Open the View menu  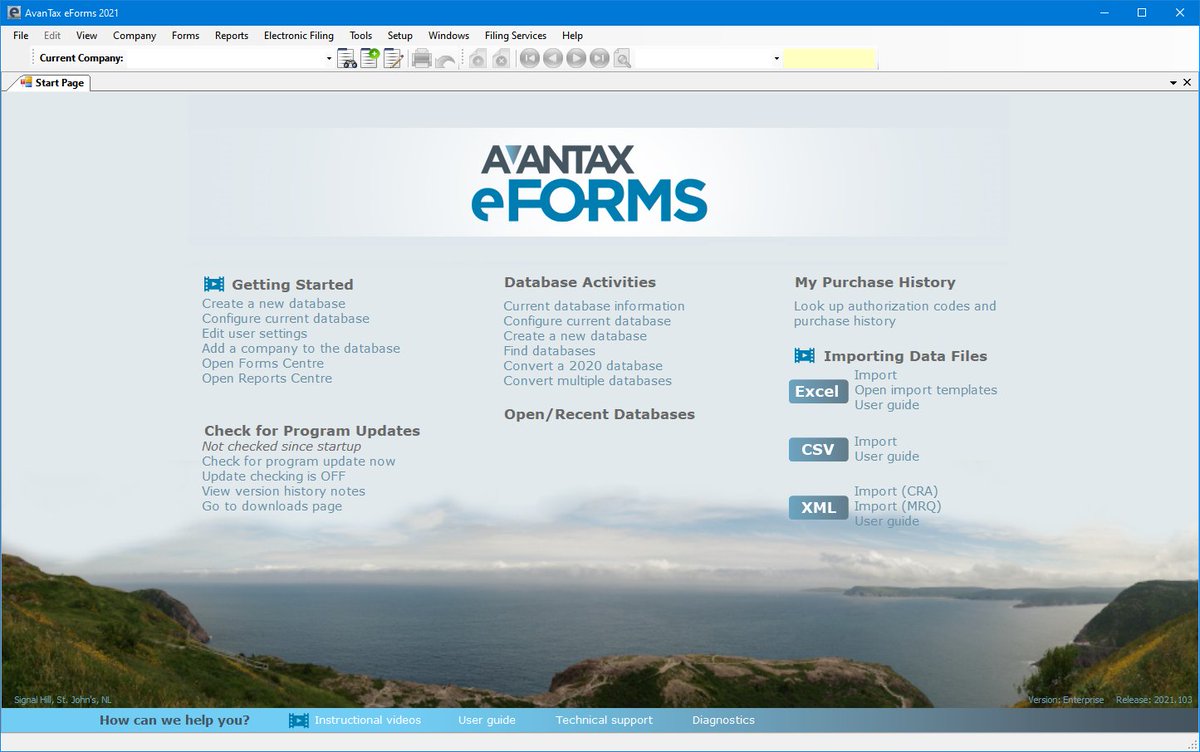86,35
